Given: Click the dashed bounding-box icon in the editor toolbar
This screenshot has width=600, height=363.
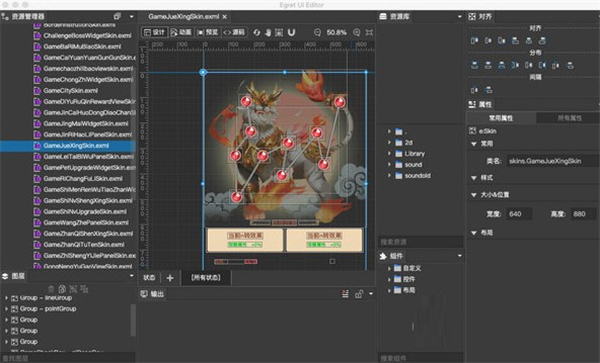Looking at the screenshot, I should point(279,33).
